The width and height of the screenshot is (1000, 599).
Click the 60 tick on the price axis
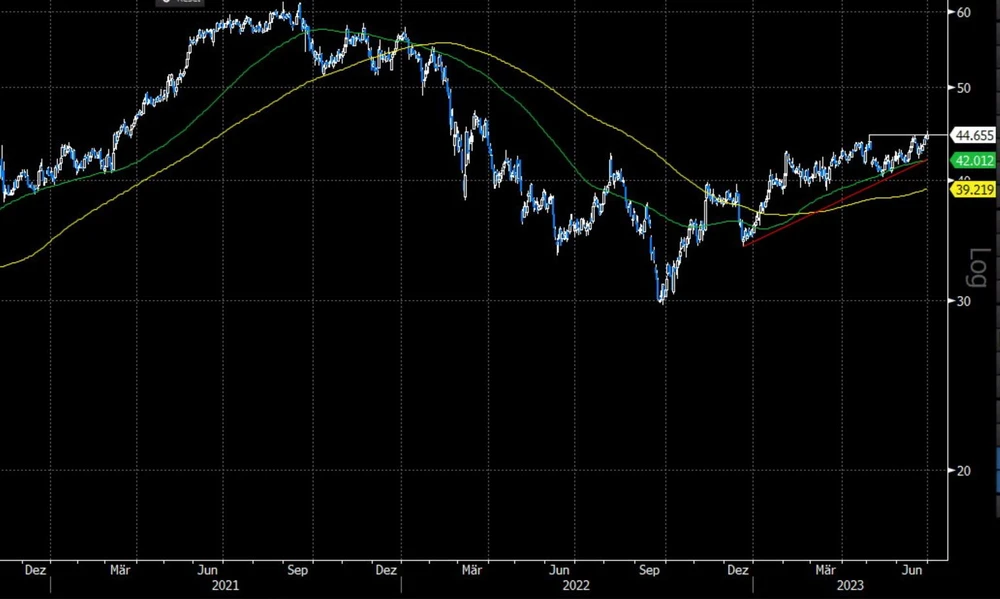click(965, 12)
